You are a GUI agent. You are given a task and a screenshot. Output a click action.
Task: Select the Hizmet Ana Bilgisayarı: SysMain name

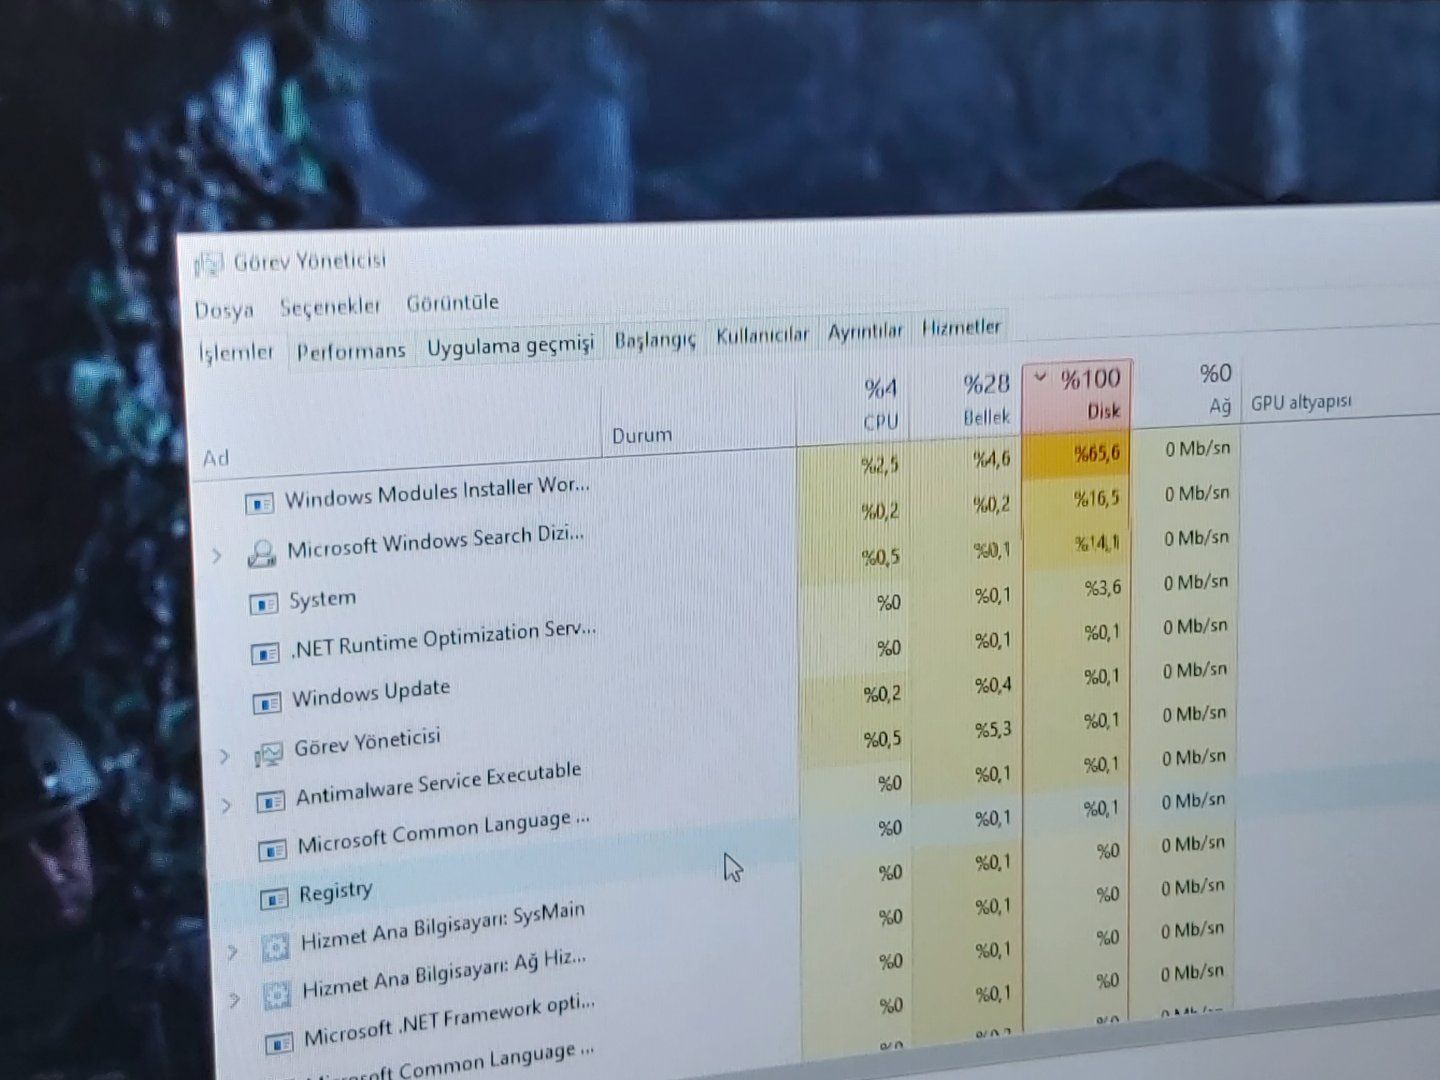pyautogui.click(x=443, y=927)
